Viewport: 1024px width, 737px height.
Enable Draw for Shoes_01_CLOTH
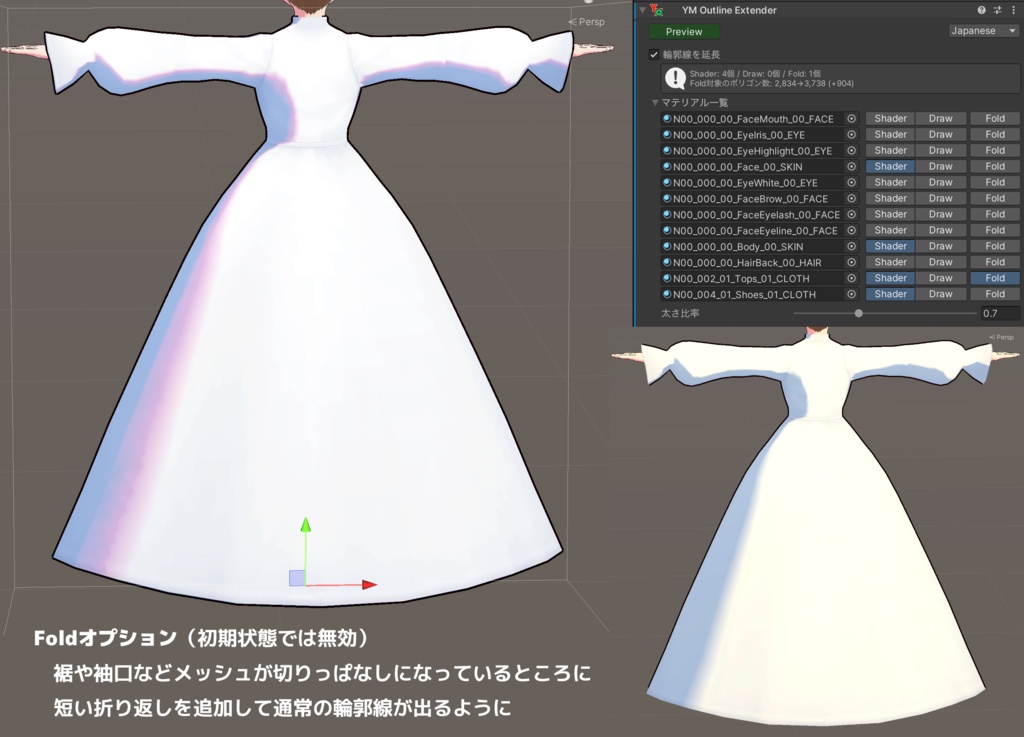[940, 294]
